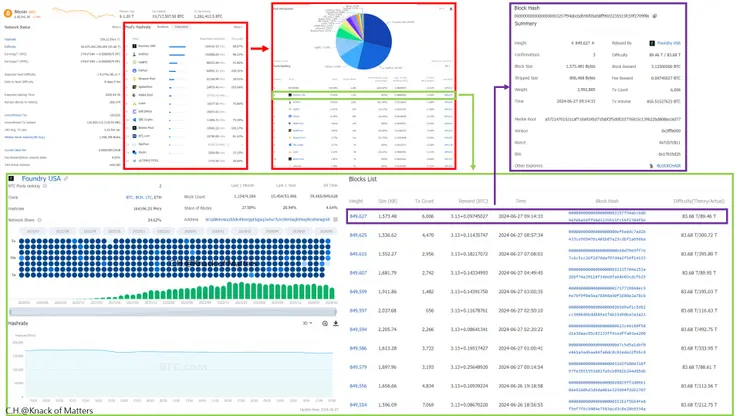Viewport: 740px width, 416px height.
Task: Click info icon beside Network Share
Action: tap(40, 220)
